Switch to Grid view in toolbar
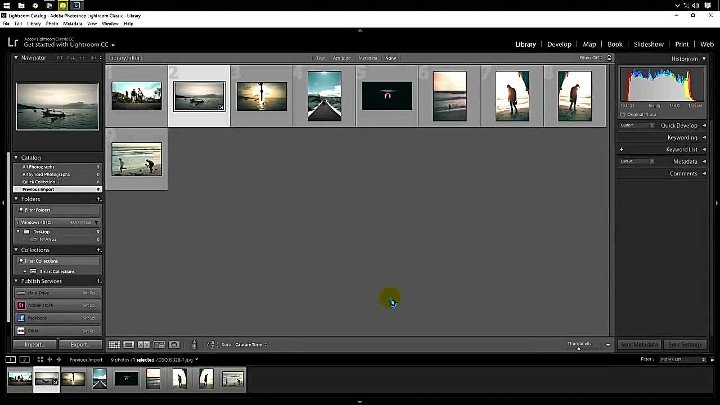This screenshot has height=405, width=720. click(x=114, y=344)
